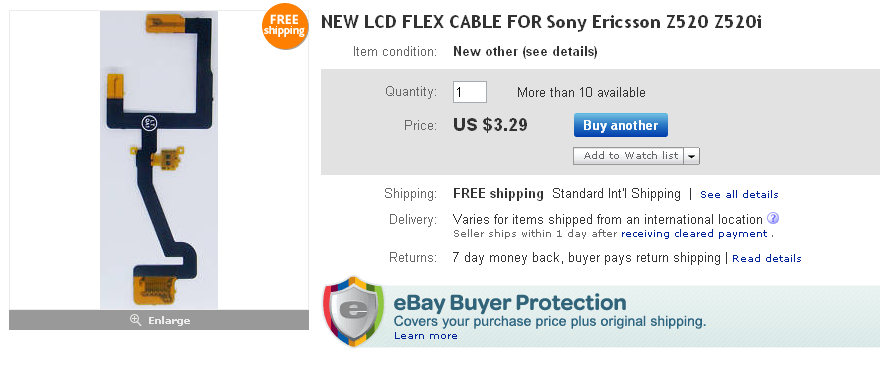
Task: Click the eBay Buyer Protection heading
Action: [510, 303]
